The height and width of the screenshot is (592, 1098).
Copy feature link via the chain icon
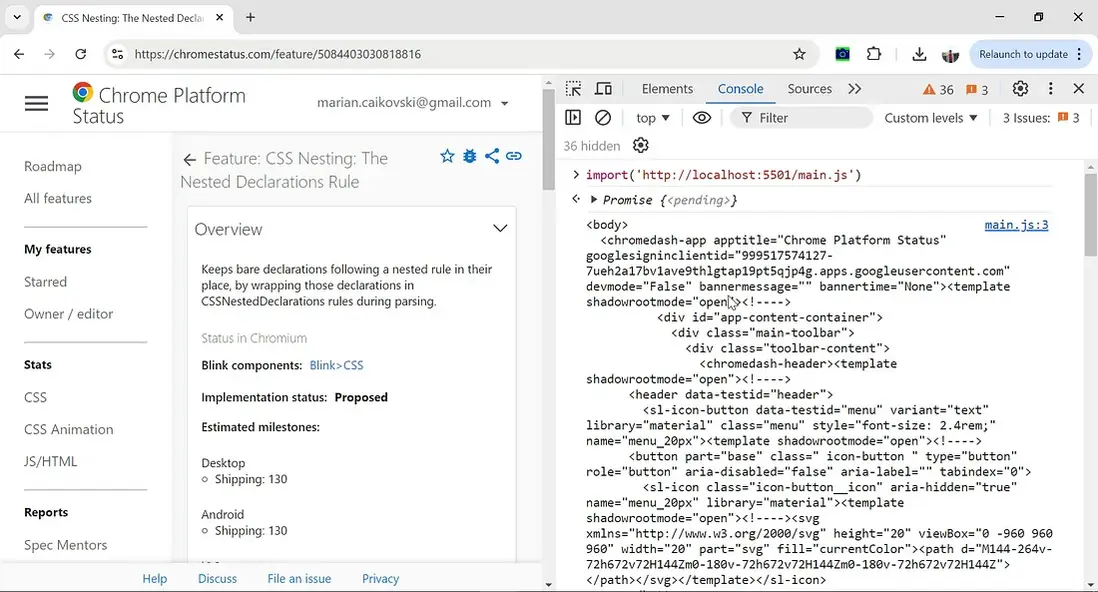[x=514, y=156]
